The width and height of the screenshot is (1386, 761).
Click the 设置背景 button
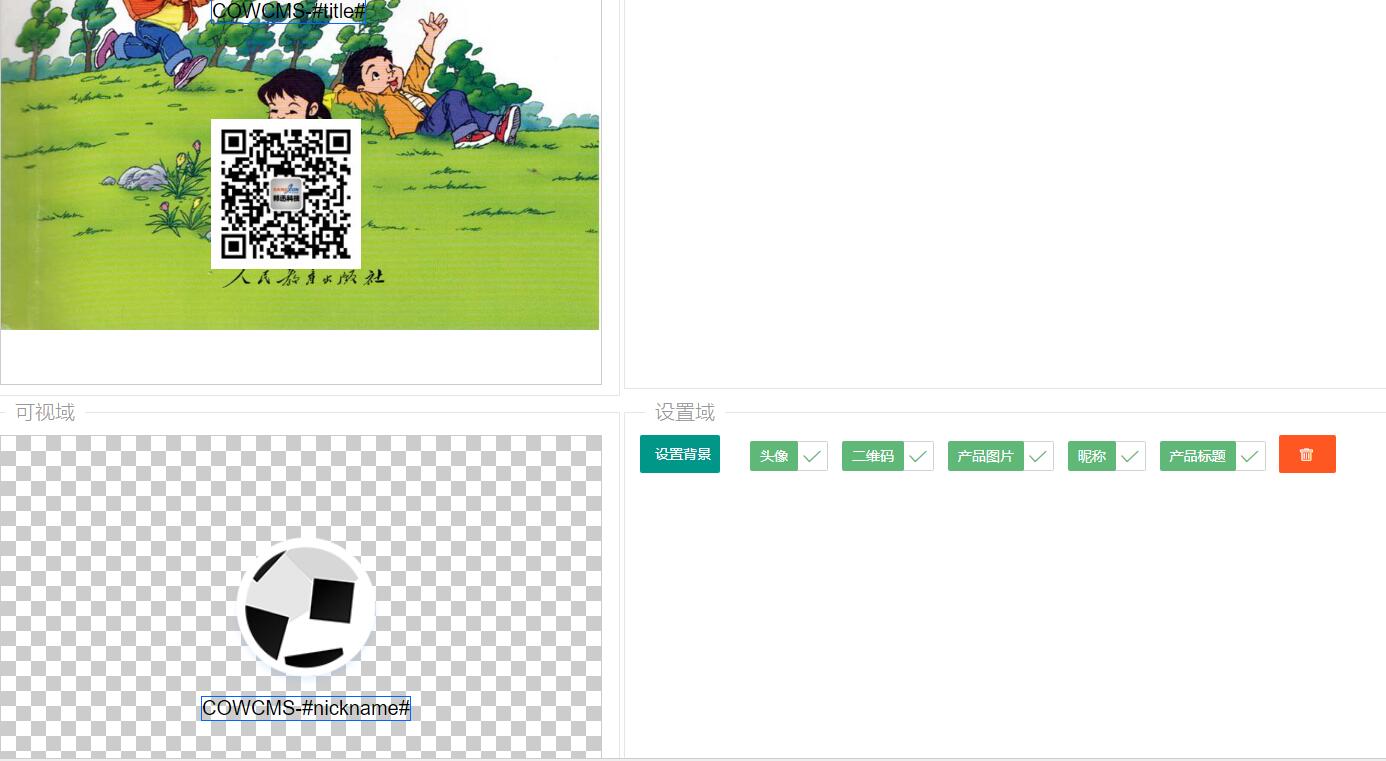[x=680, y=454]
